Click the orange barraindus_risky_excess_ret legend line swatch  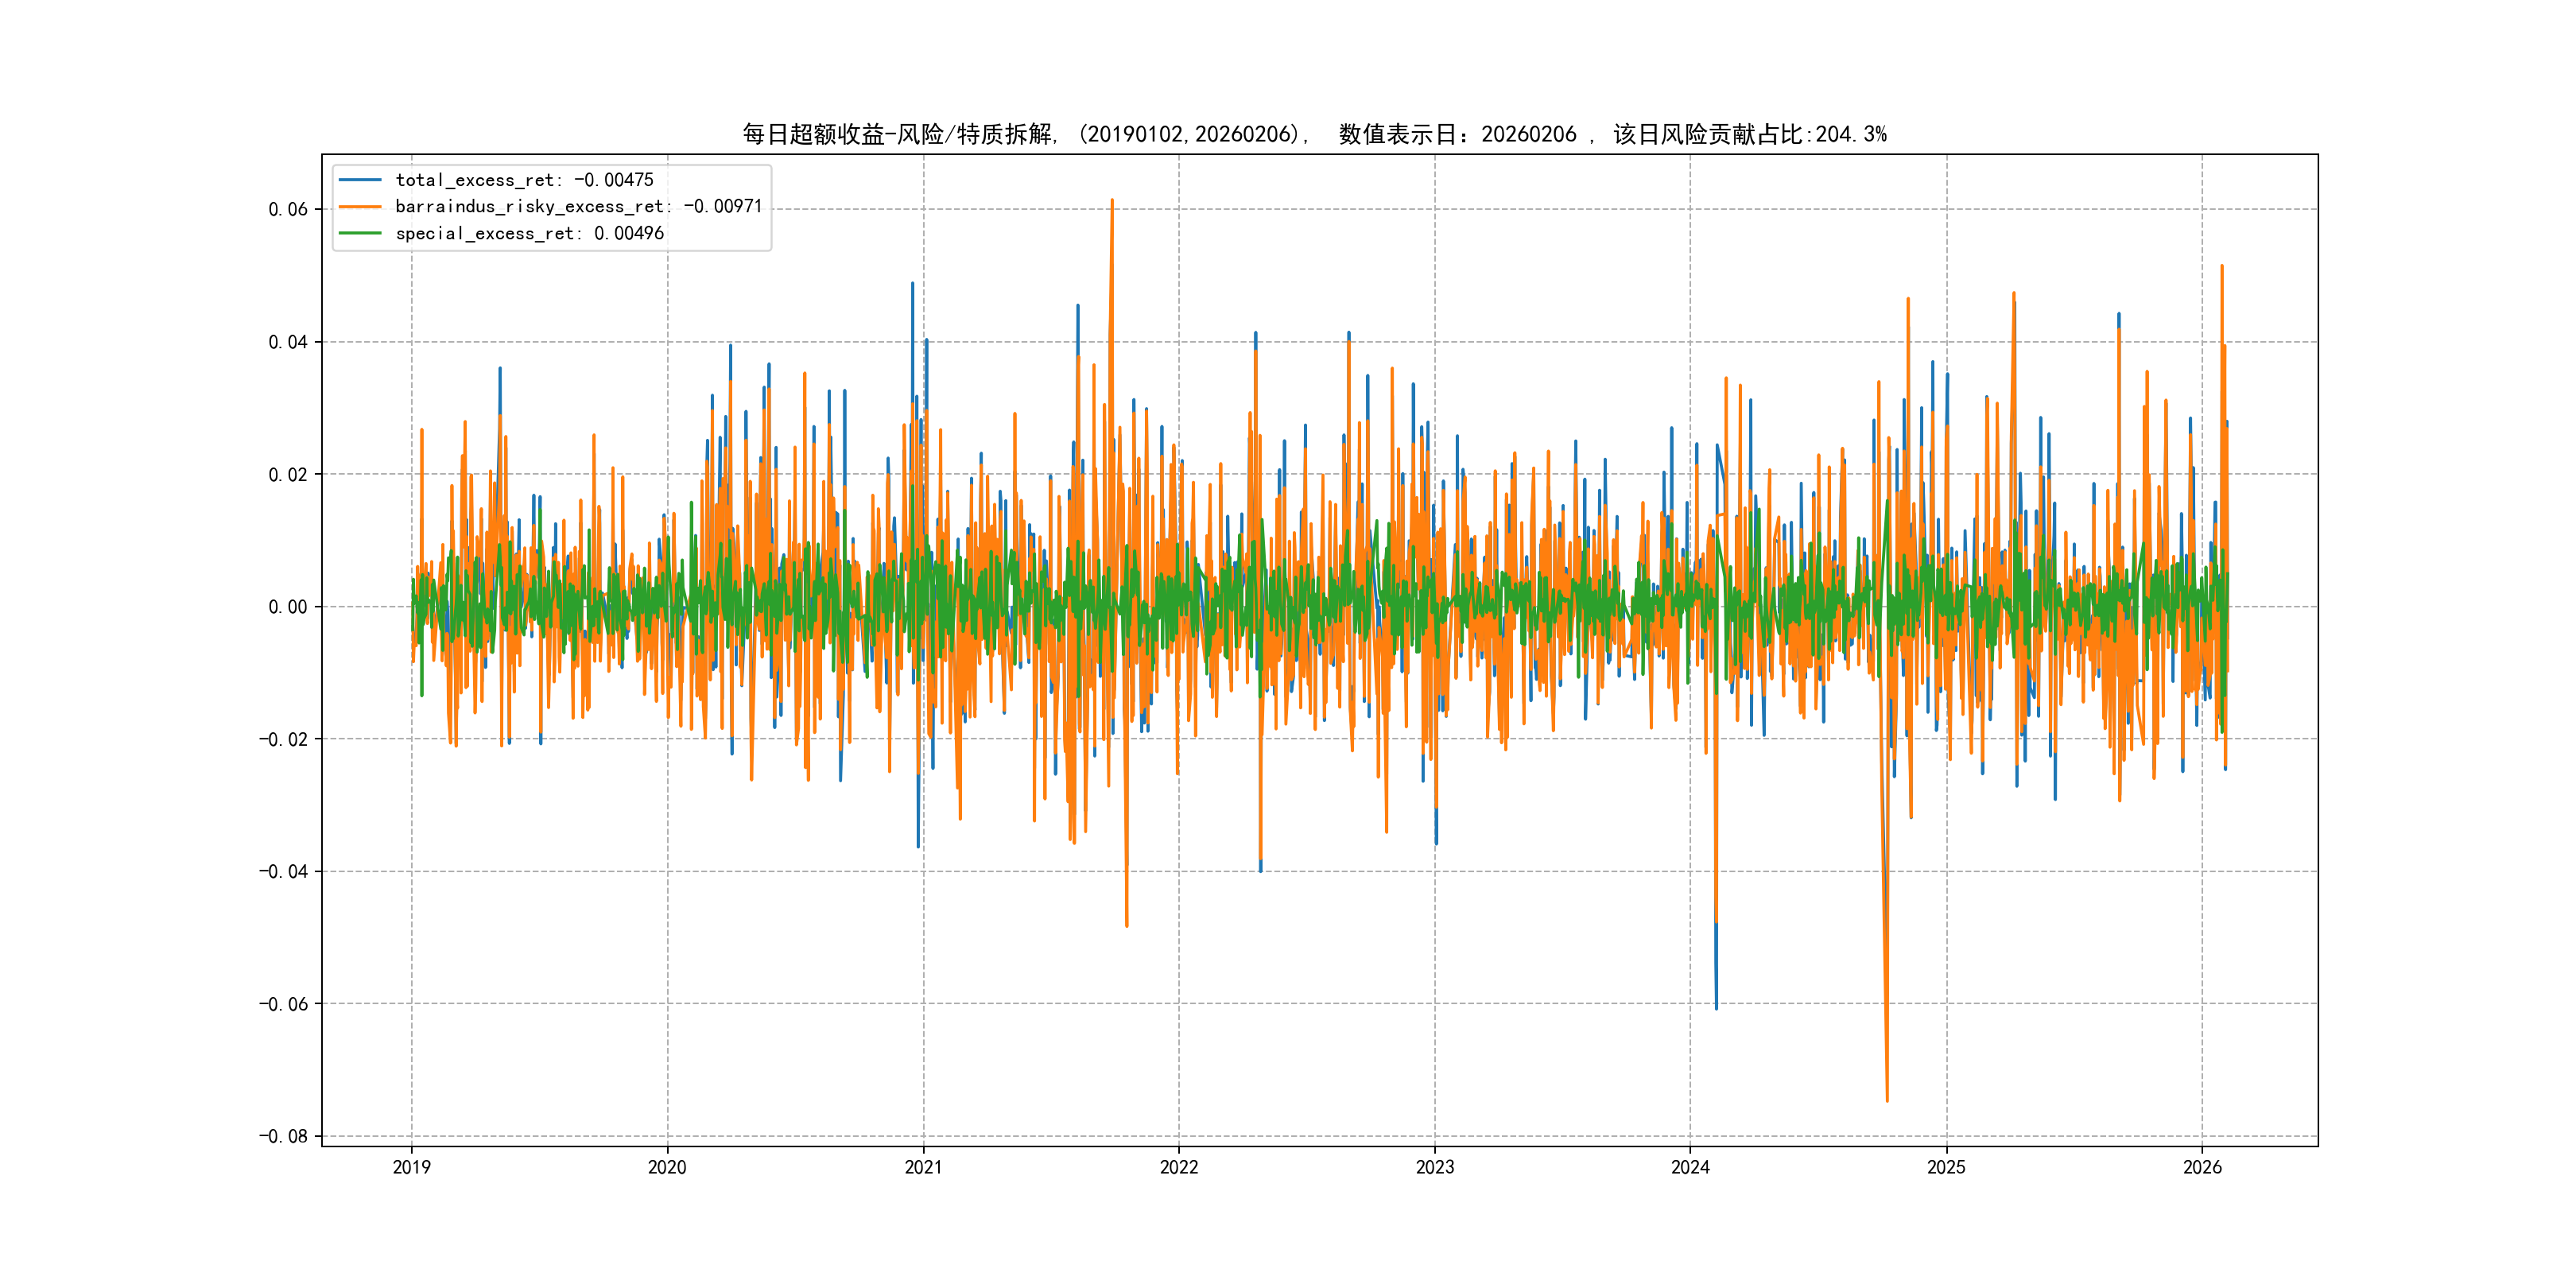click(359, 207)
